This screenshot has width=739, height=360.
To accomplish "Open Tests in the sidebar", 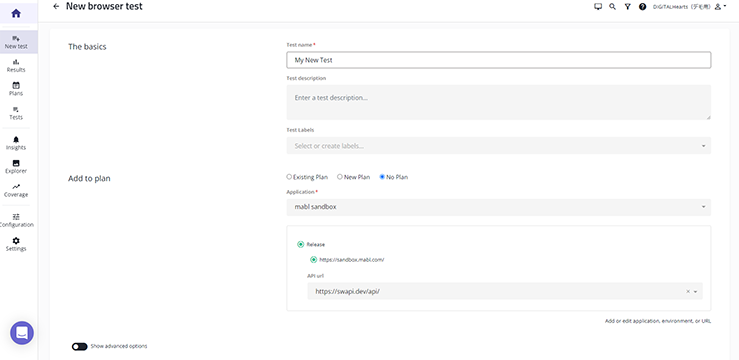I will [16, 113].
